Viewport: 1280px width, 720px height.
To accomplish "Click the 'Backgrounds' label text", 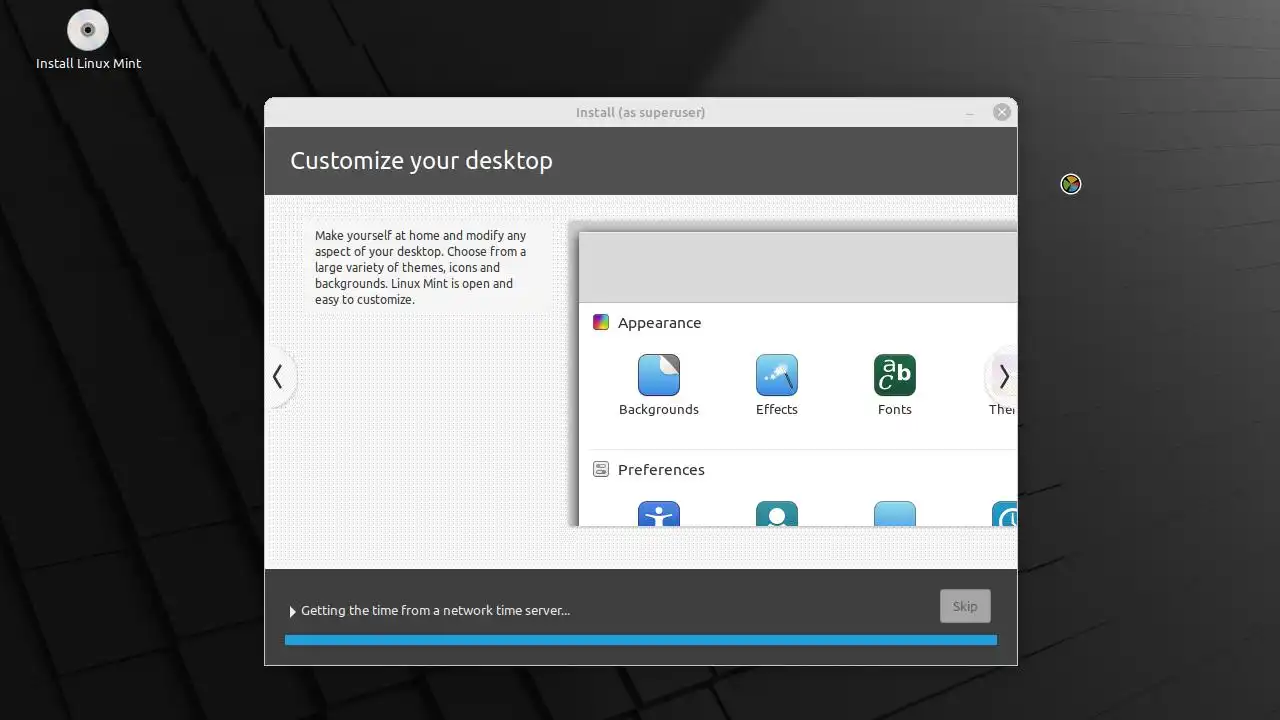I will coord(659,409).
